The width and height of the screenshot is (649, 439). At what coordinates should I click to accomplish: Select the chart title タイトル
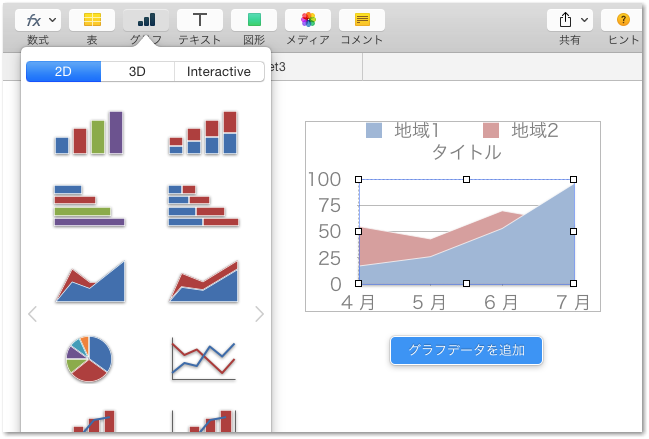click(x=466, y=152)
